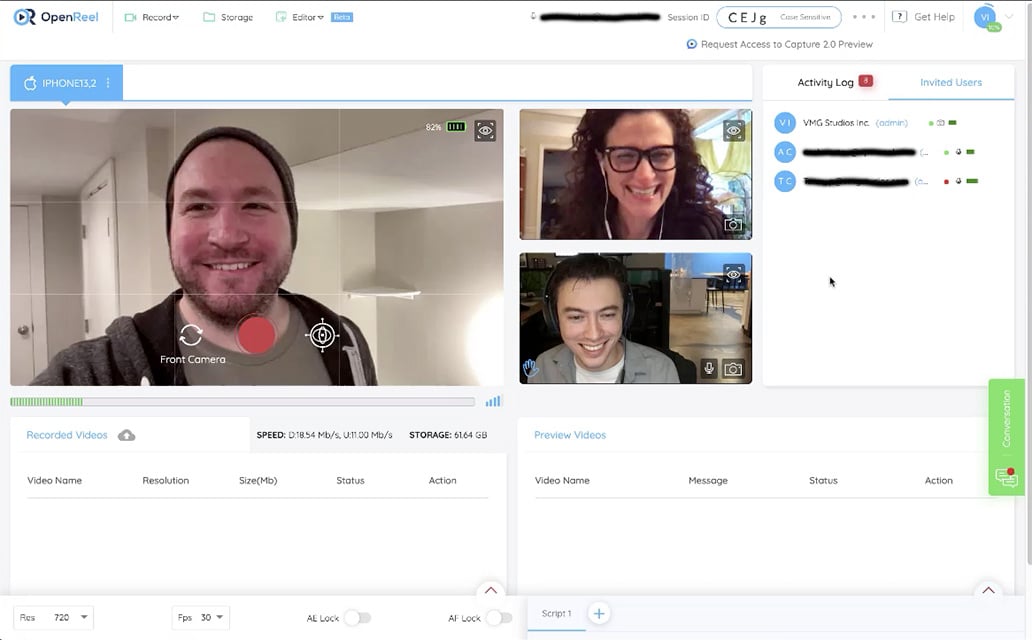Viewport: 1032px width, 640px height.
Task: Open the Conversation chat panel
Action: coord(1006,437)
